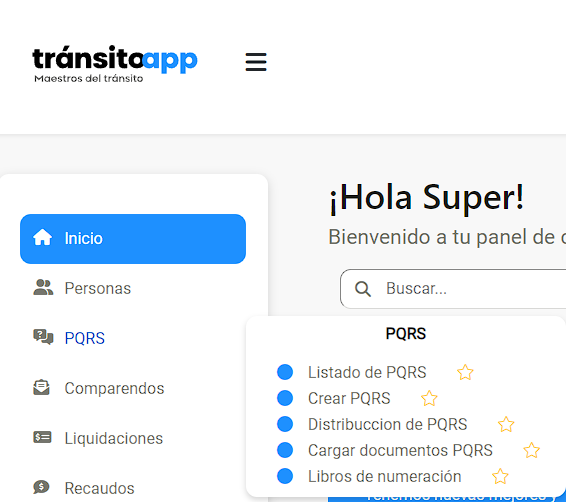The height and width of the screenshot is (502, 566).
Task: Click the PQRS chat bubbles icon
Action: tap(43, 337)
